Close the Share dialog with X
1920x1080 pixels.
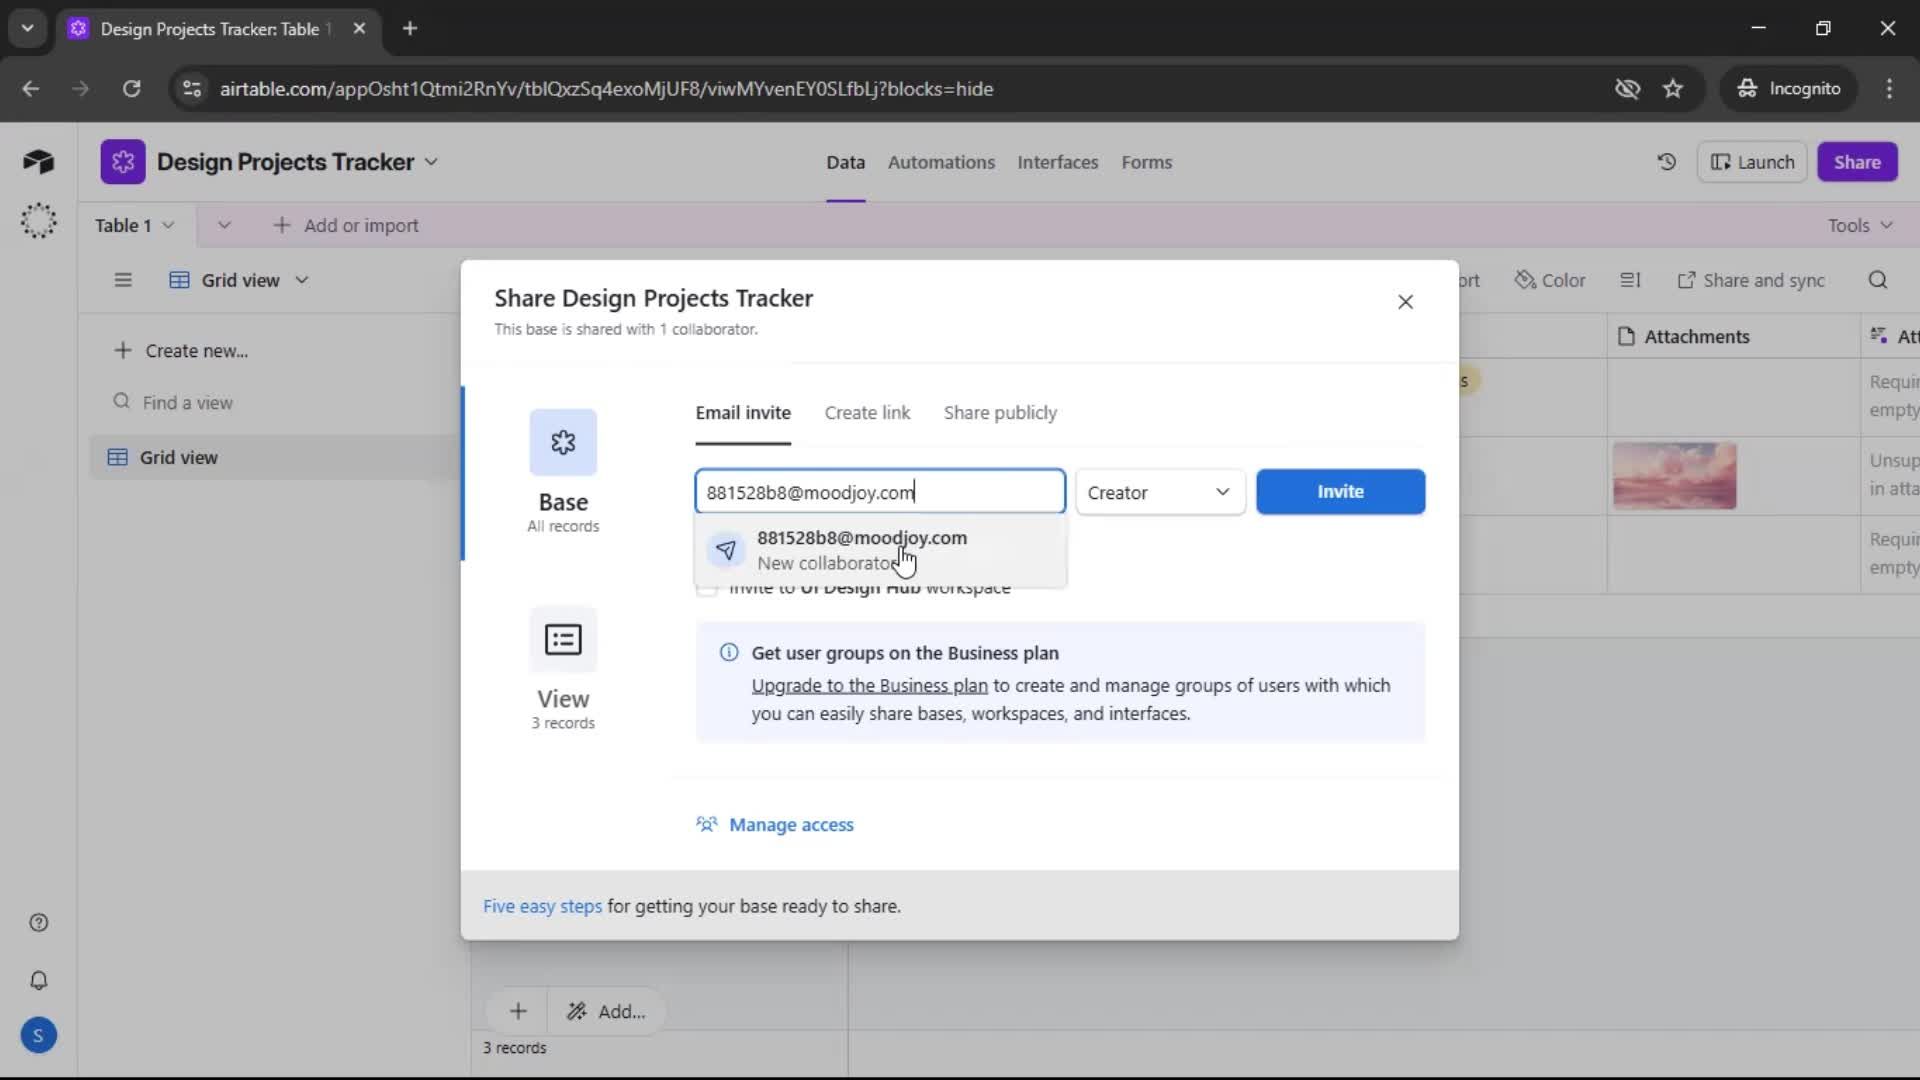(x=1405, y=302)
